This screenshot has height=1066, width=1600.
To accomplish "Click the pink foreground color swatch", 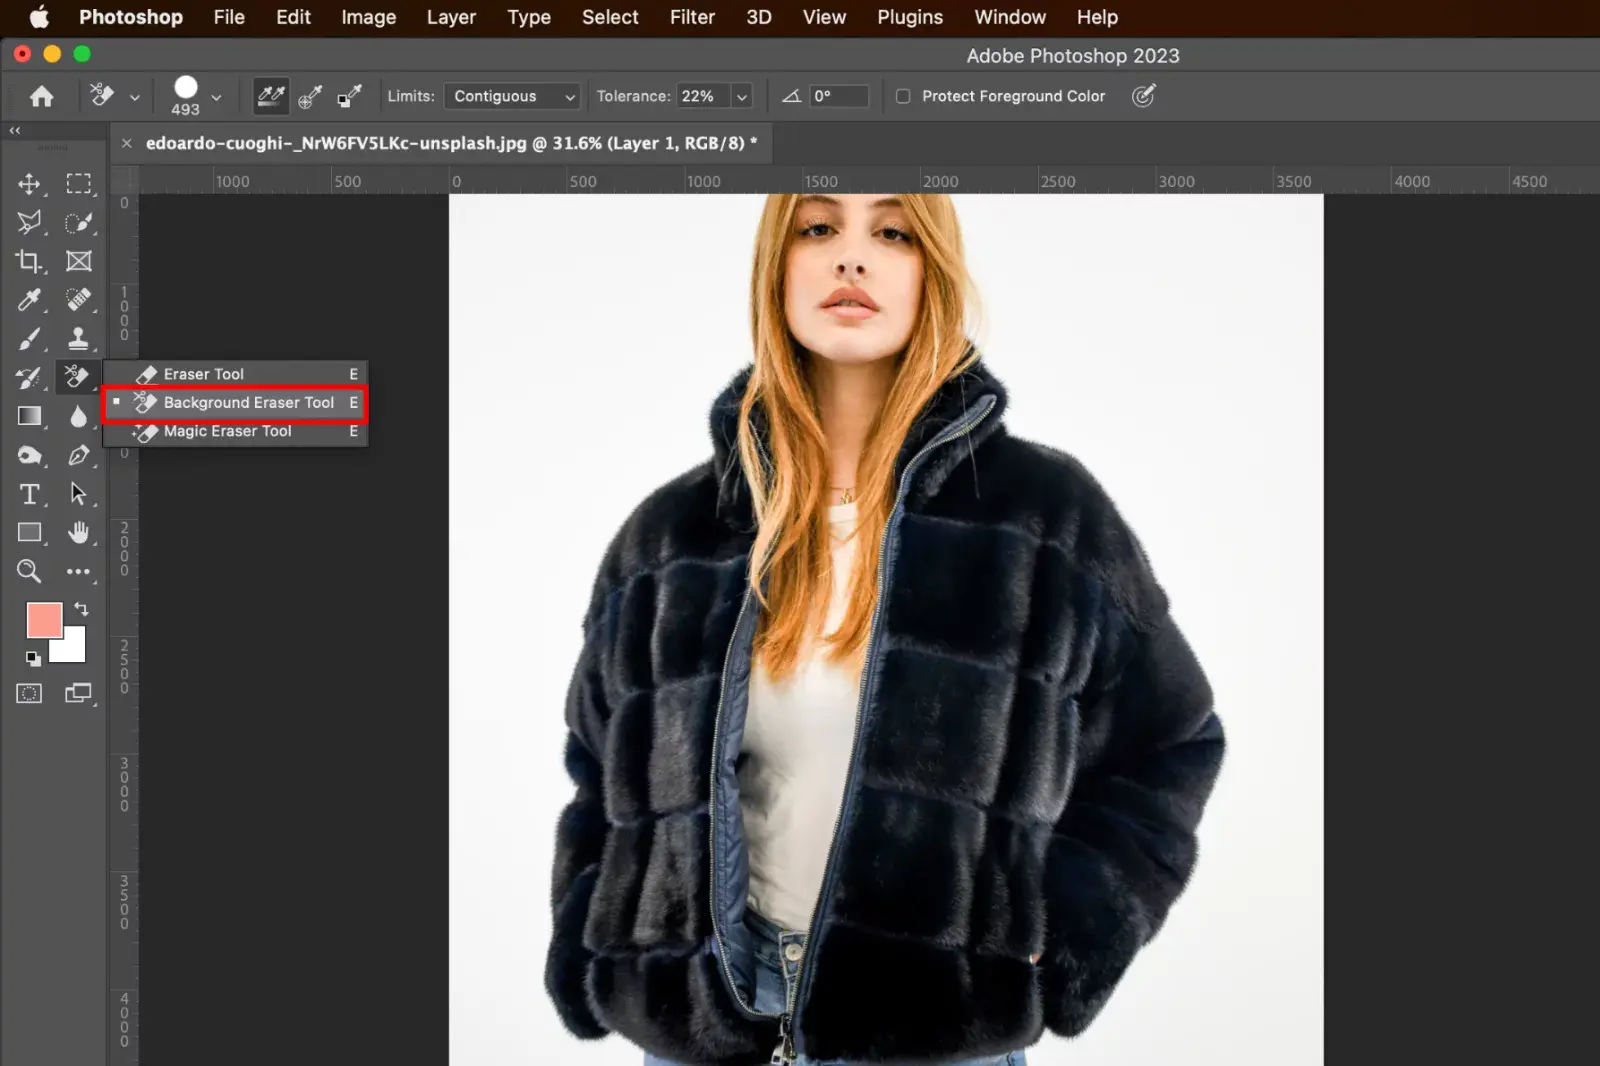I will 44,621.
